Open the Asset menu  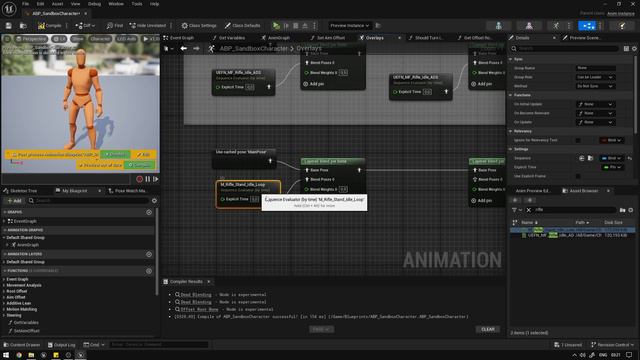click(57, 4)
